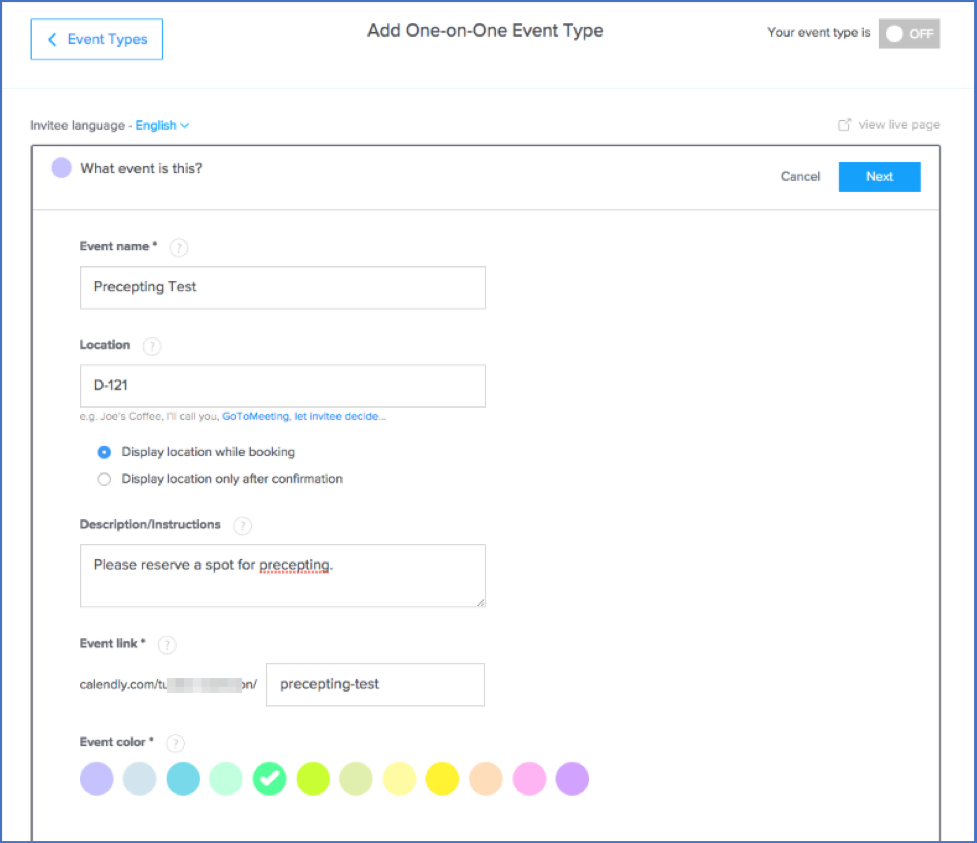977x843 pixels.
Task: Click the back chevron in Event Types
Action: [52, 39]
